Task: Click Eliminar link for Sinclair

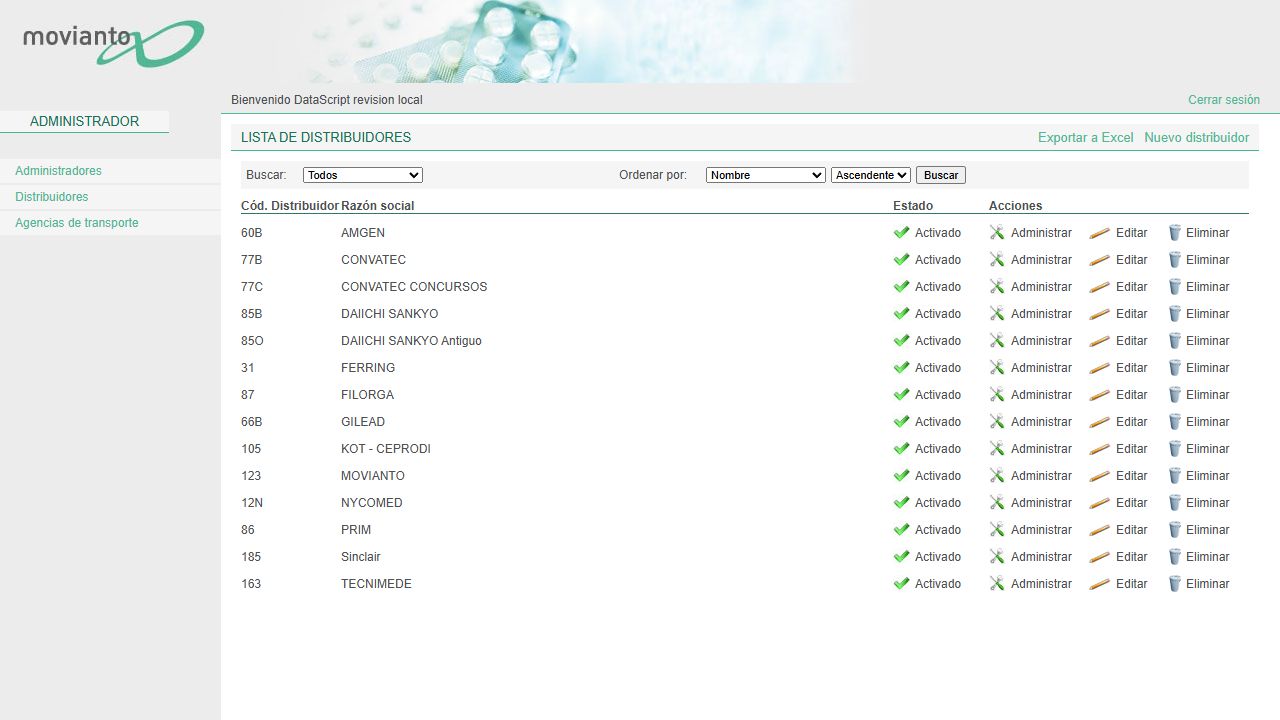Action: coord(1208,557)
